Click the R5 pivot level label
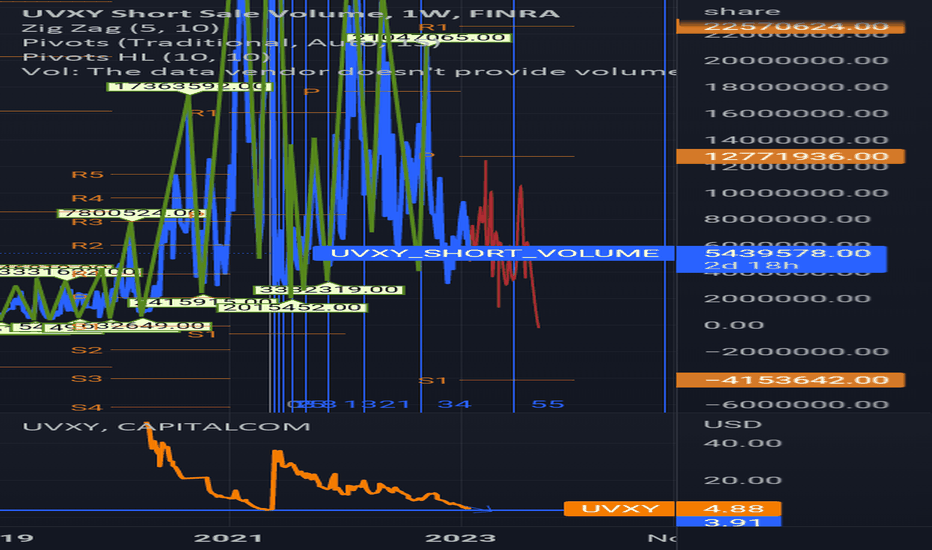The height and width of the screenshot is (550, 932). 87,175
